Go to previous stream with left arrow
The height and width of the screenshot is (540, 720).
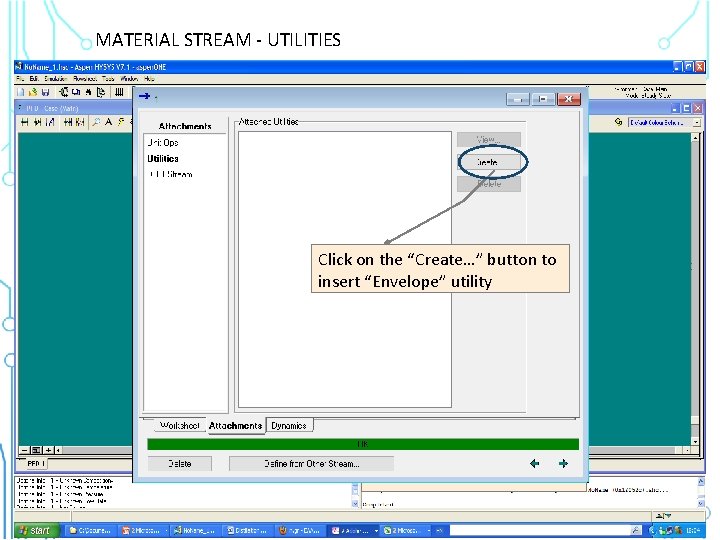click(x=534, y=464)
